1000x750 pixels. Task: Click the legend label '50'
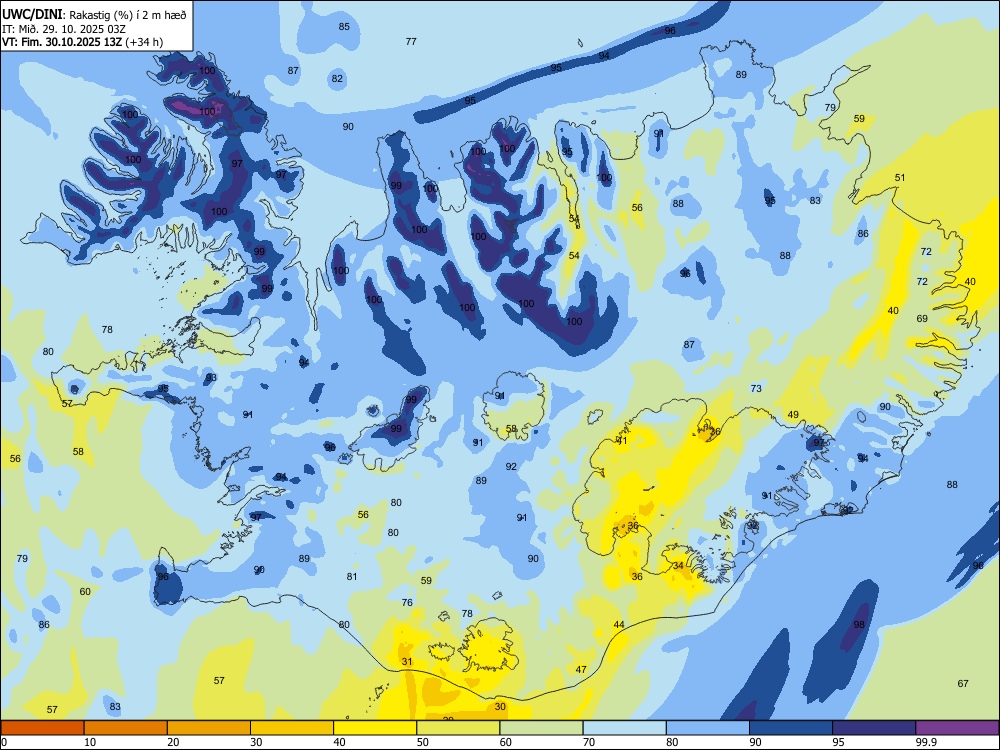(x=422, y=742)
